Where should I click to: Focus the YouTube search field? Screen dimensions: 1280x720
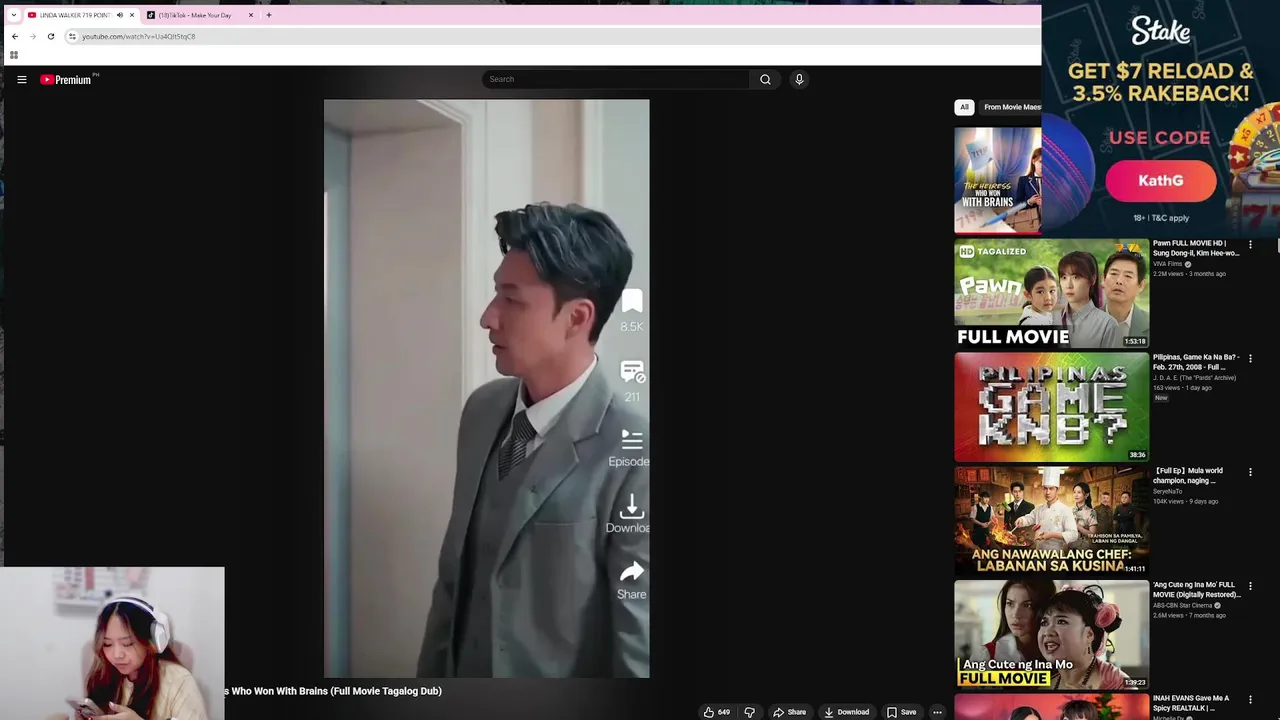(615, 79)
